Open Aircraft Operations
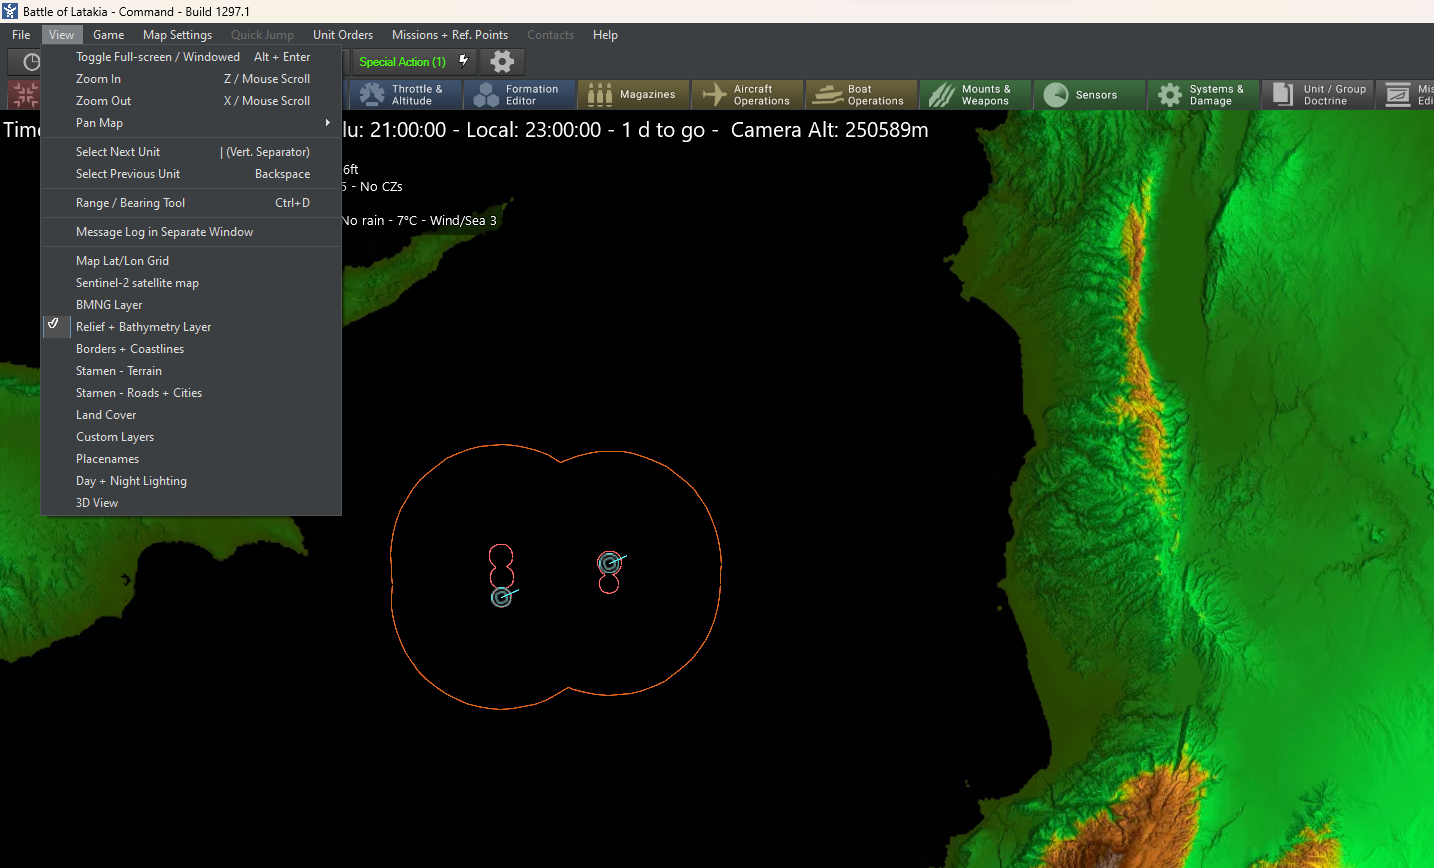This screenshot has height=868, width=1434. 748,95
